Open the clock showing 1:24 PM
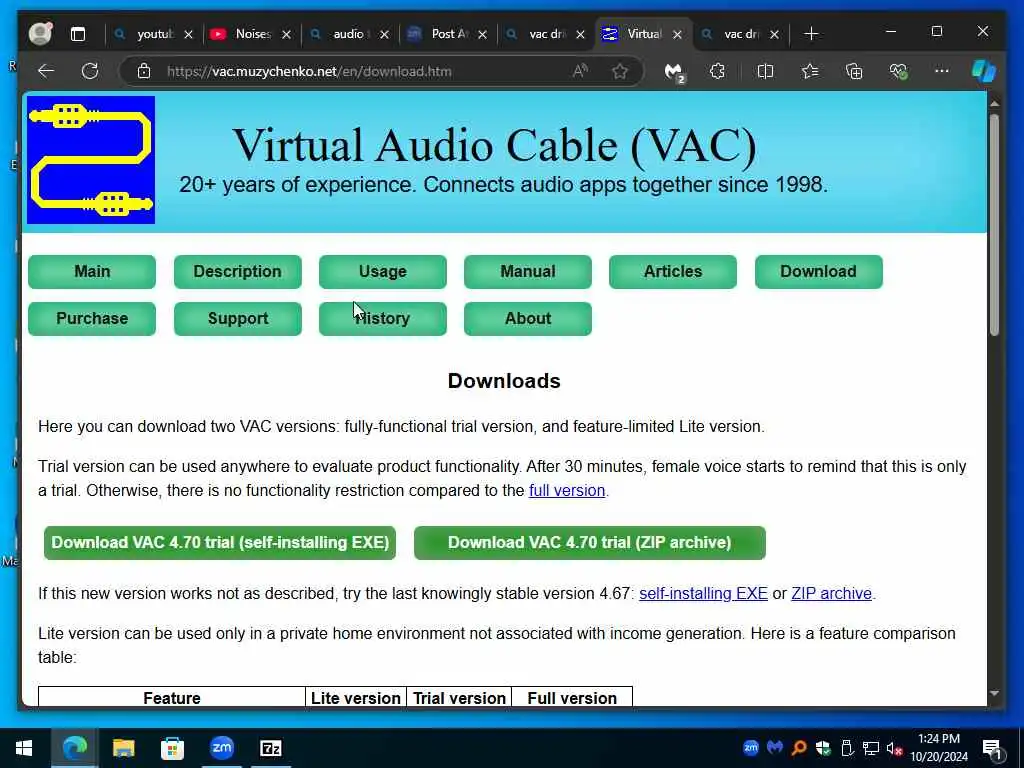 [939, 748]
